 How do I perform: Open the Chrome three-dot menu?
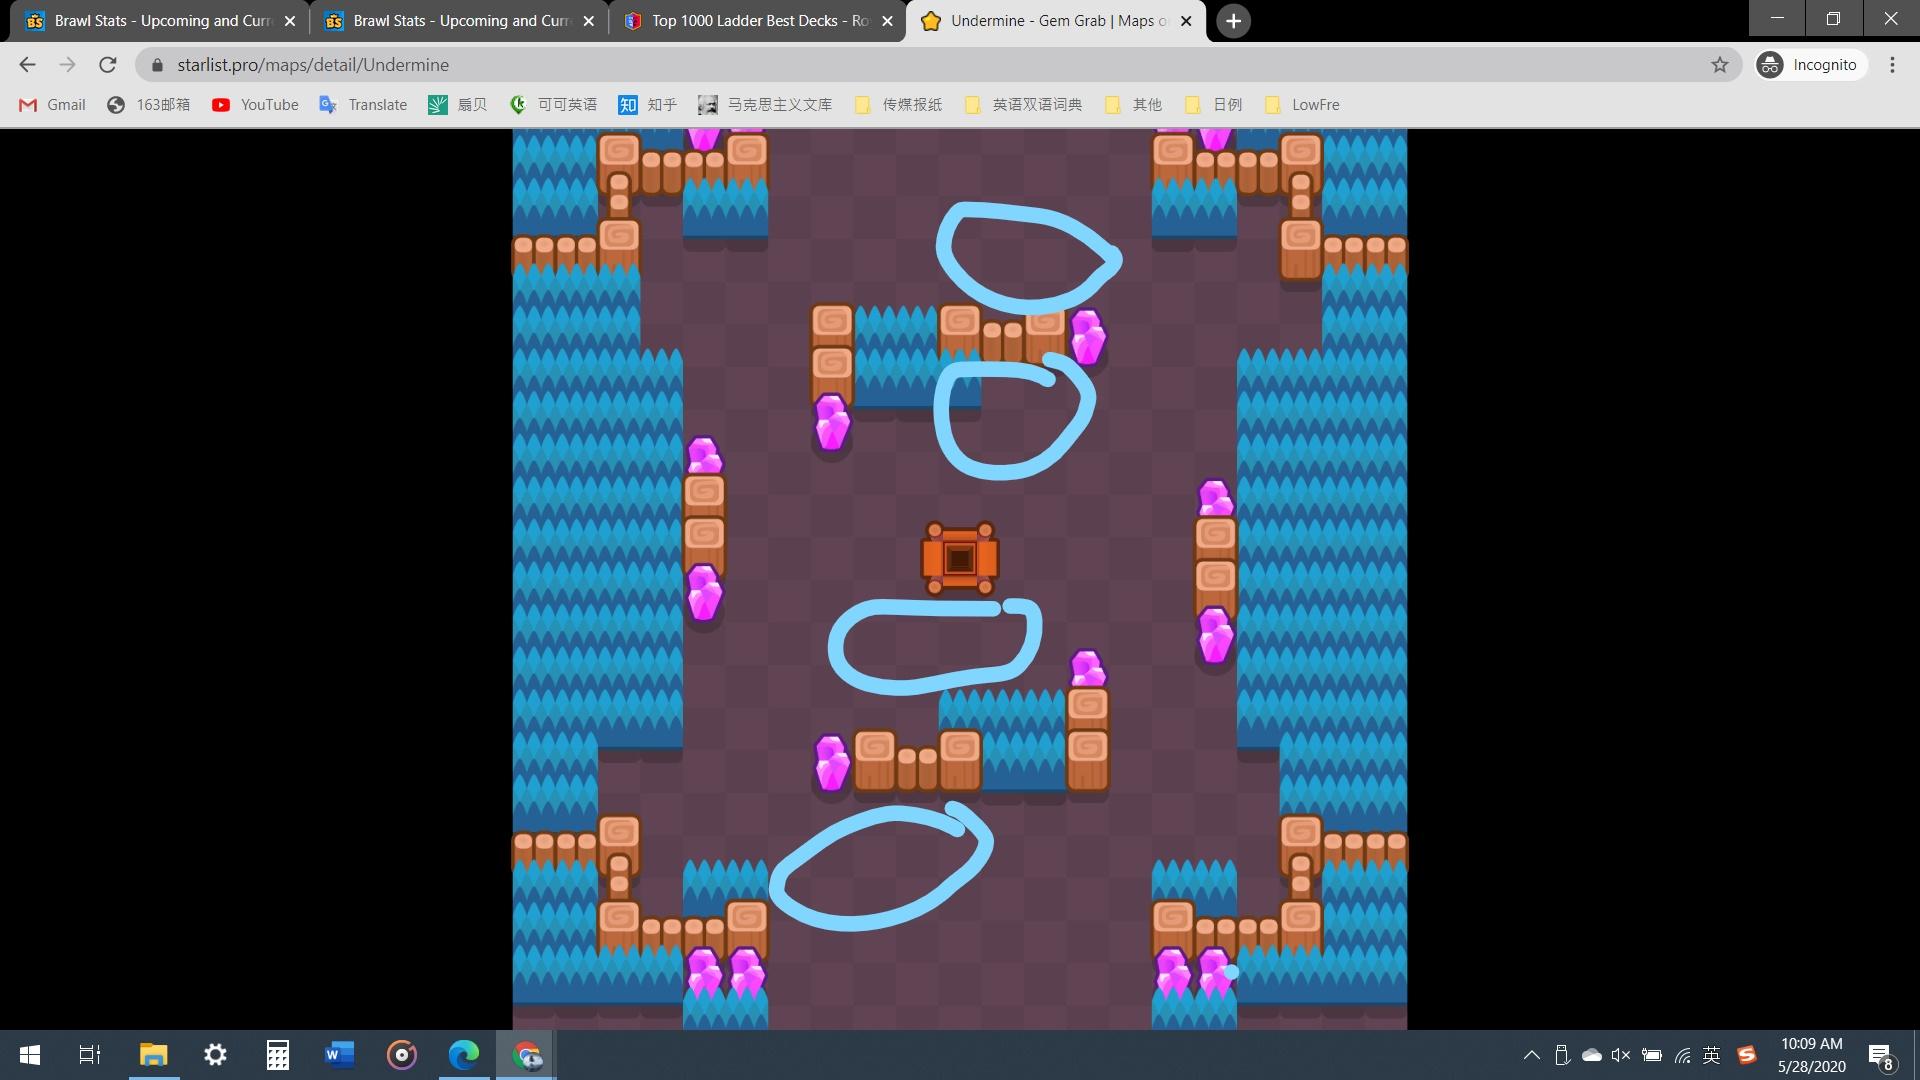1892,65
